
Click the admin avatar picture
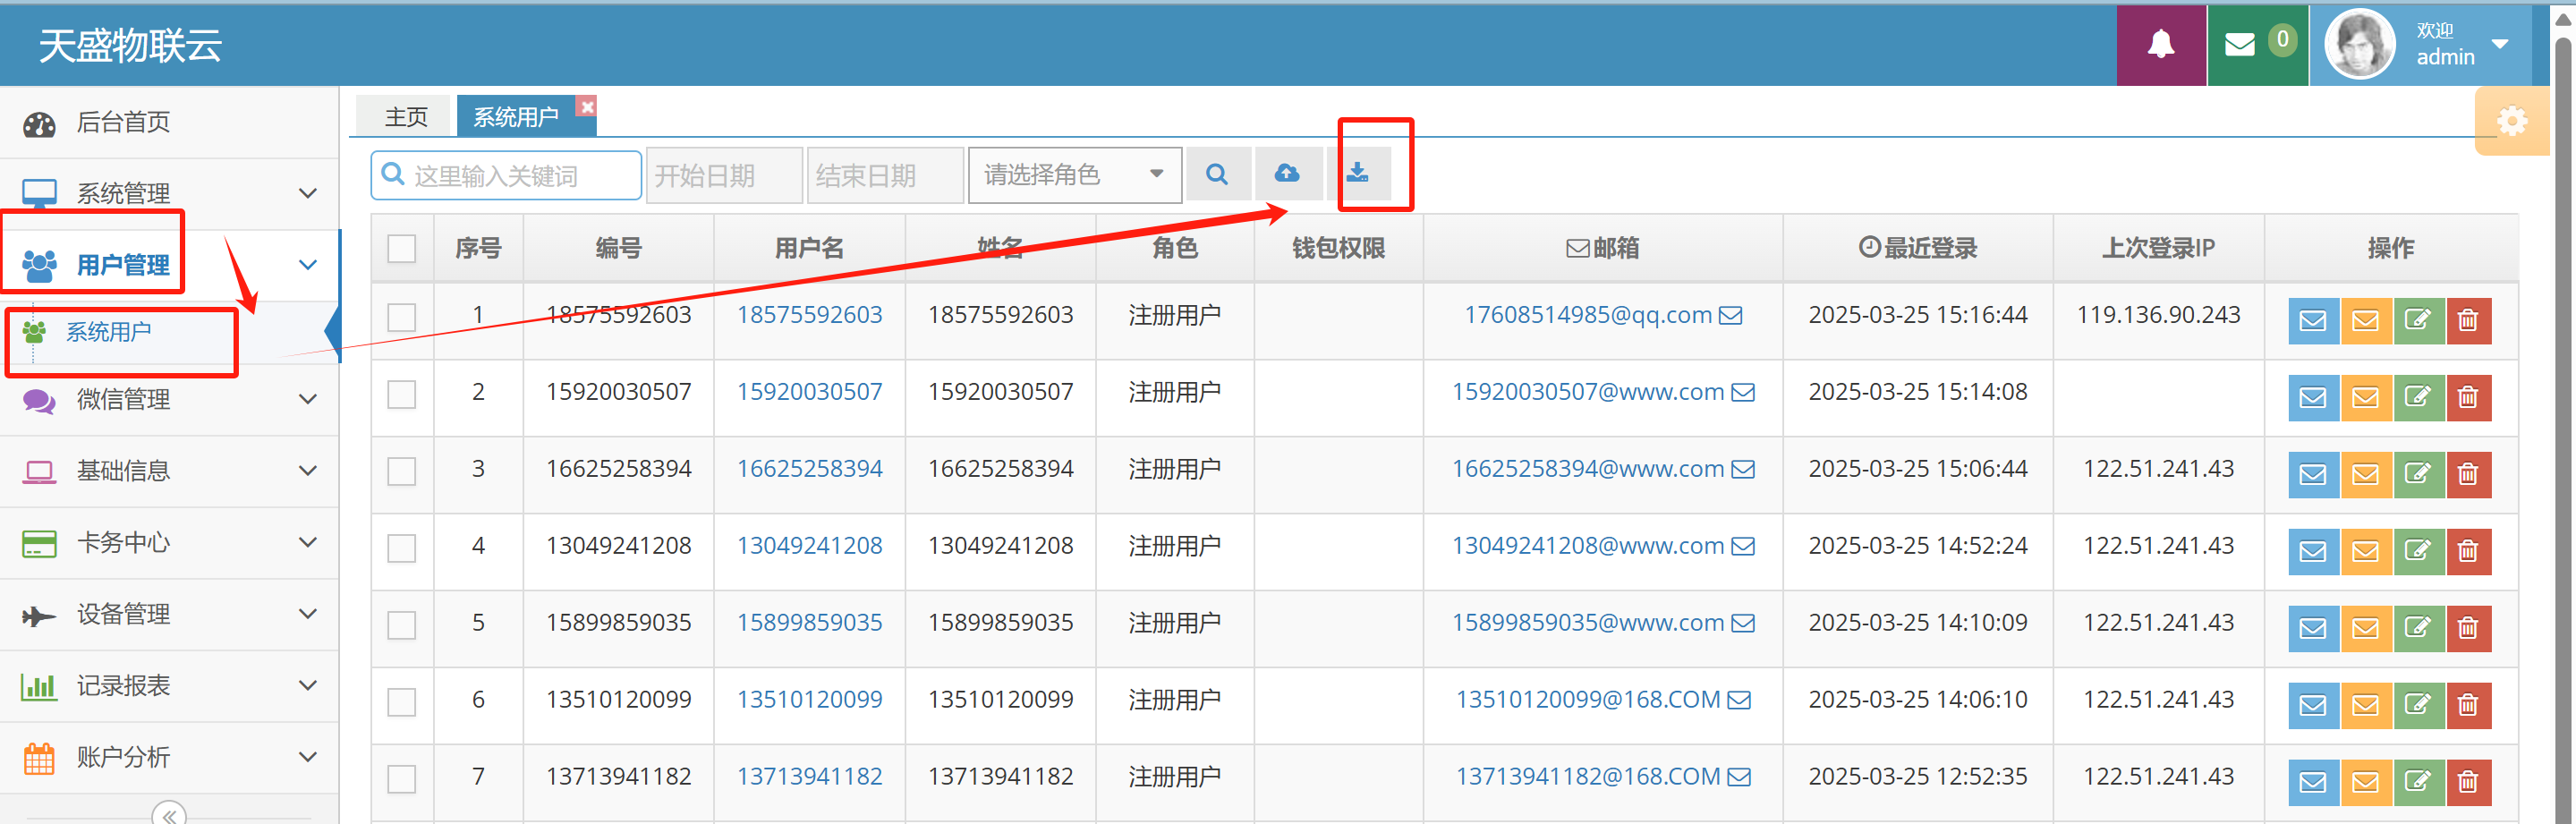(x=2359, y=44)
